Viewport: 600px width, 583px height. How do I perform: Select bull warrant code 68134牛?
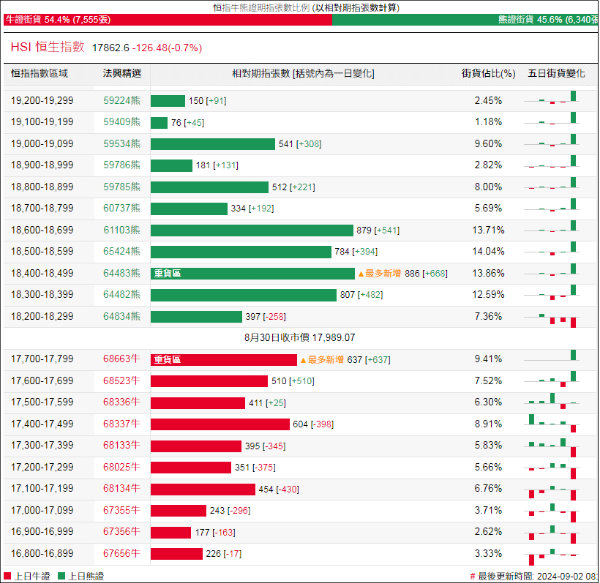pyautogui.click(x=122, y=489)
